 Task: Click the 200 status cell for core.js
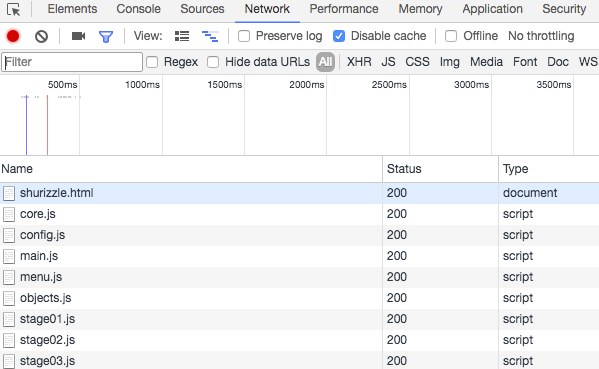pos(440,214)
